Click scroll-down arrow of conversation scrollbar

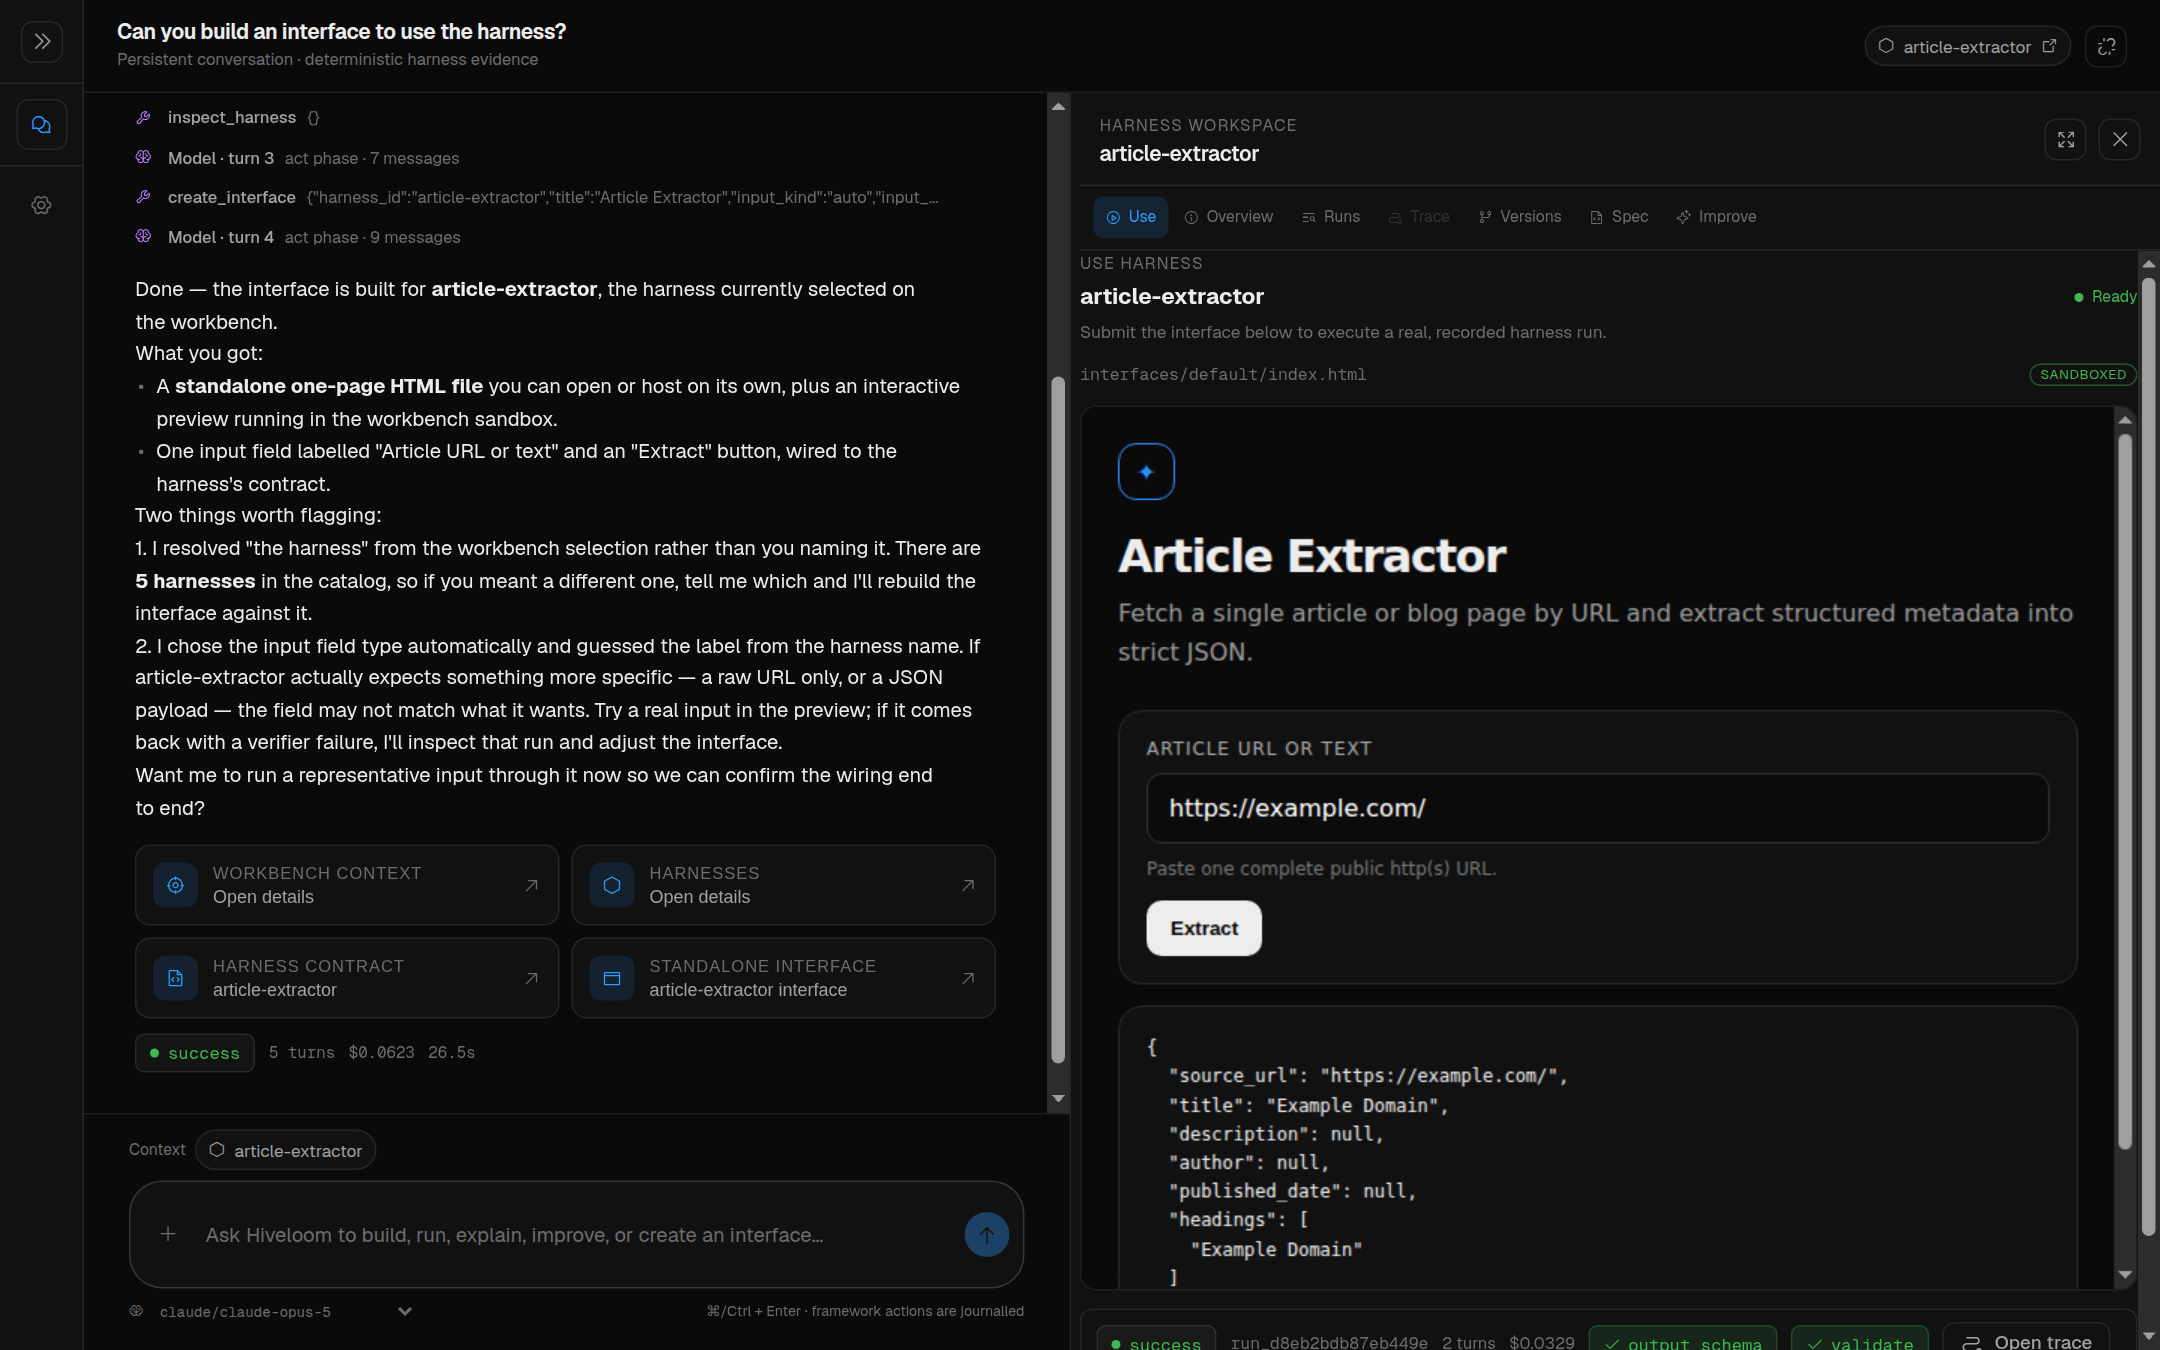click(1058, 1098)
